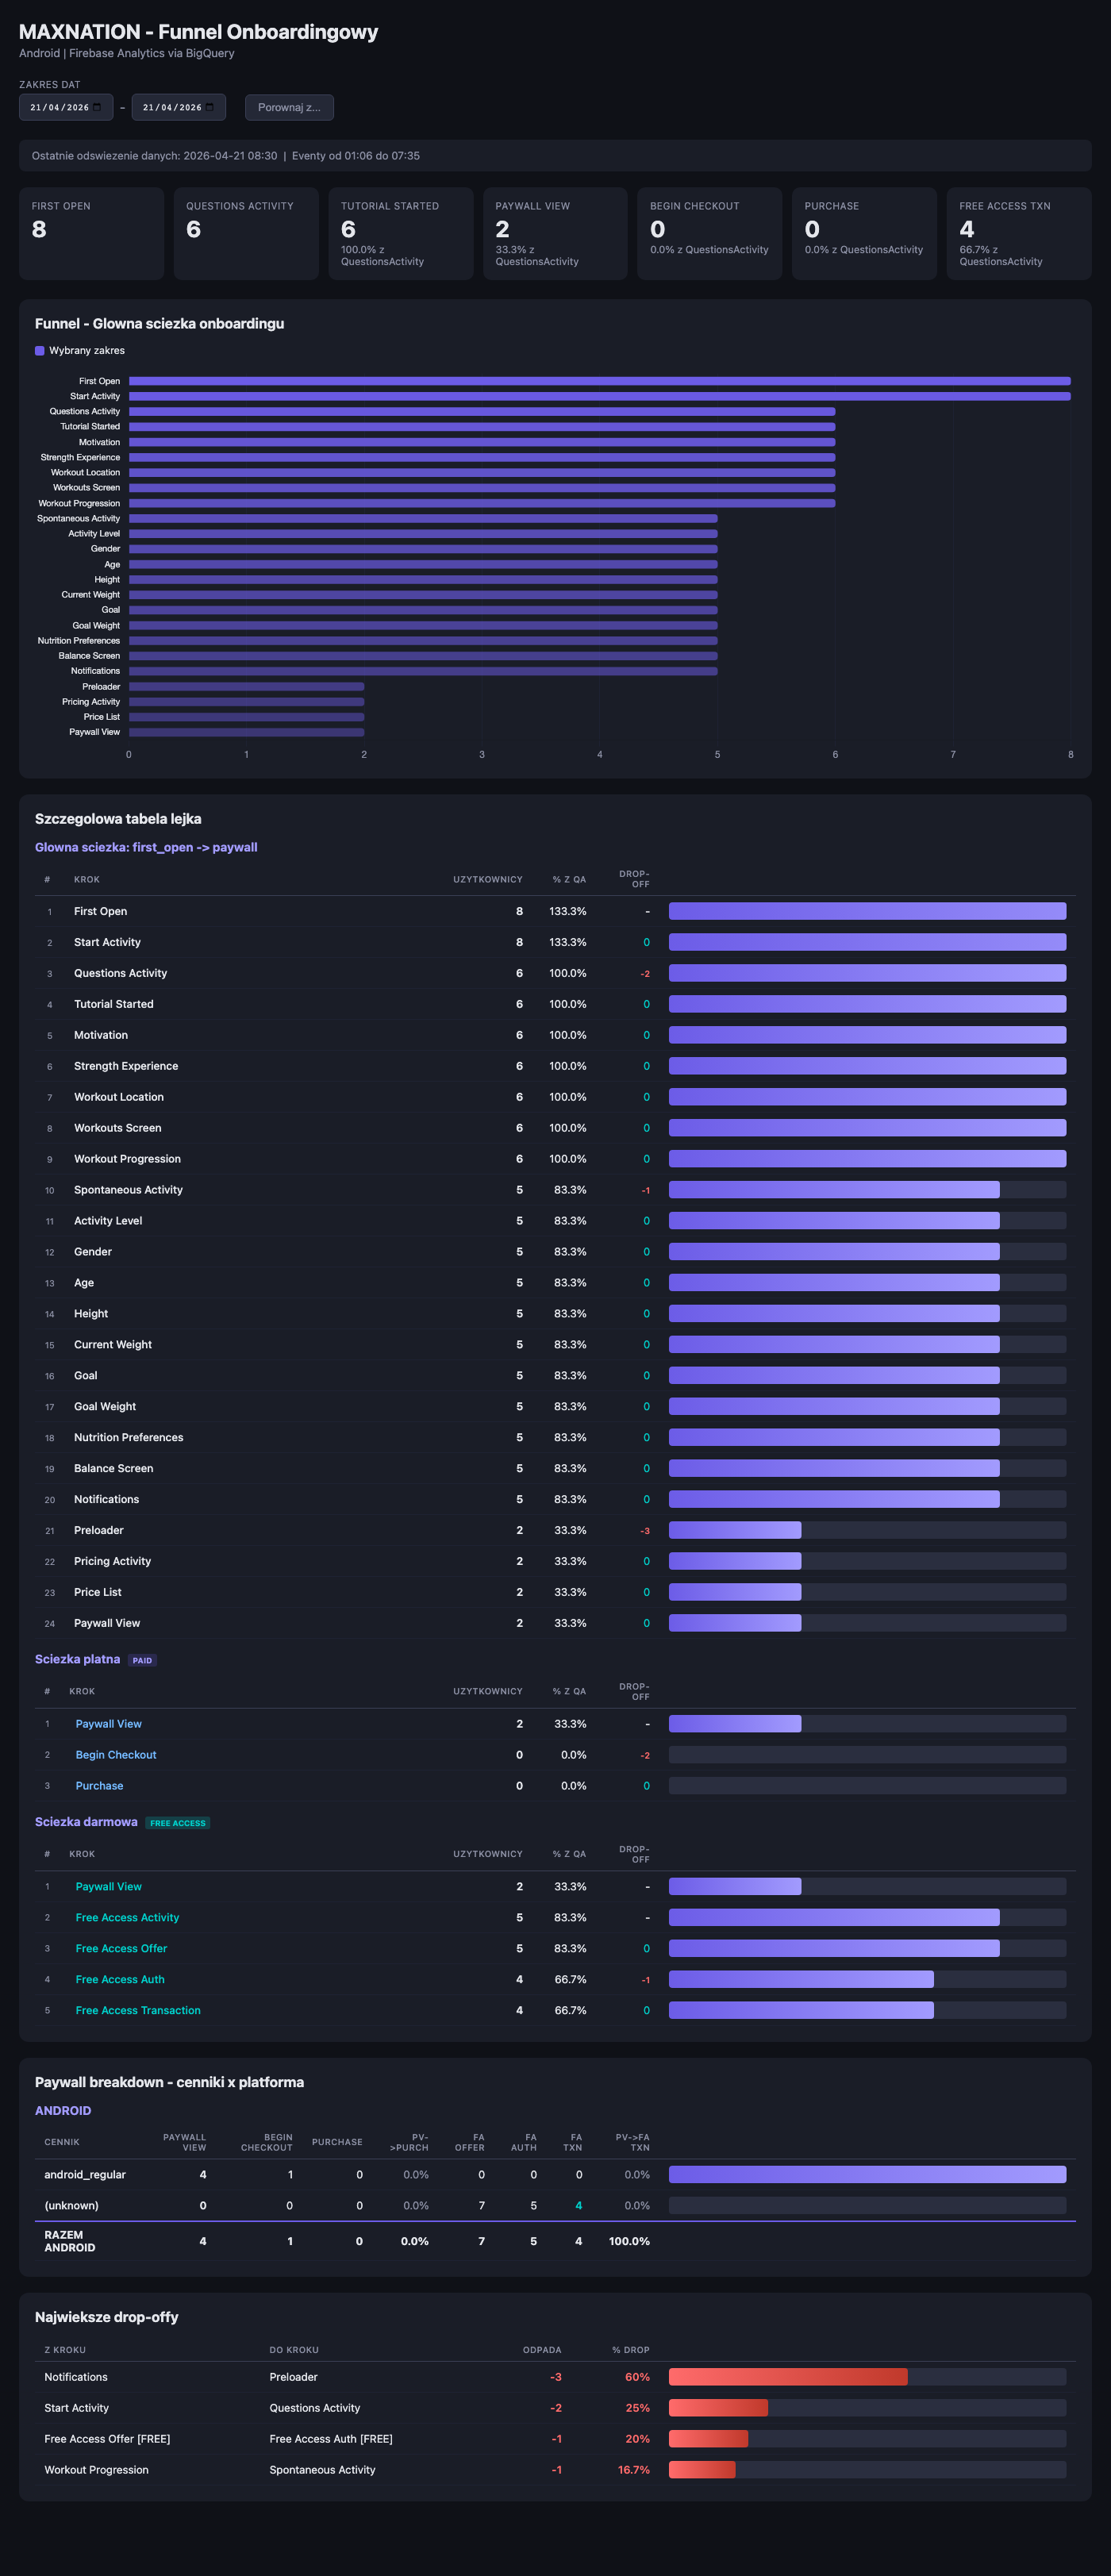Screen dimensions: 1111x2576
Task: Select the Tutorial Started KPI card
Action: [x=400, y=233]
